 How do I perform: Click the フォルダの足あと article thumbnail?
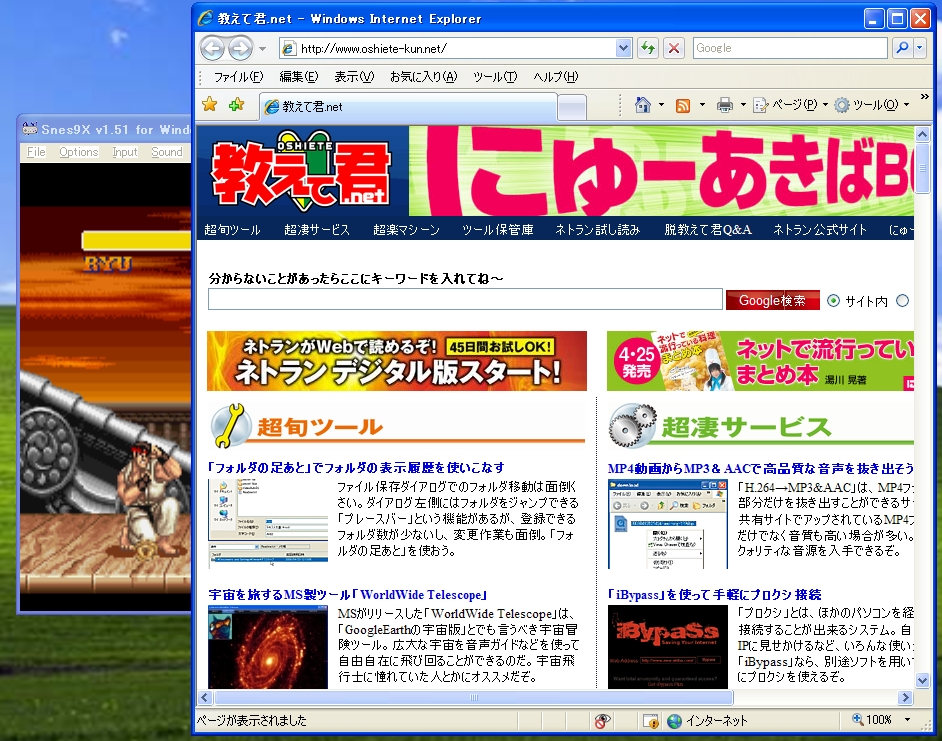268,523
